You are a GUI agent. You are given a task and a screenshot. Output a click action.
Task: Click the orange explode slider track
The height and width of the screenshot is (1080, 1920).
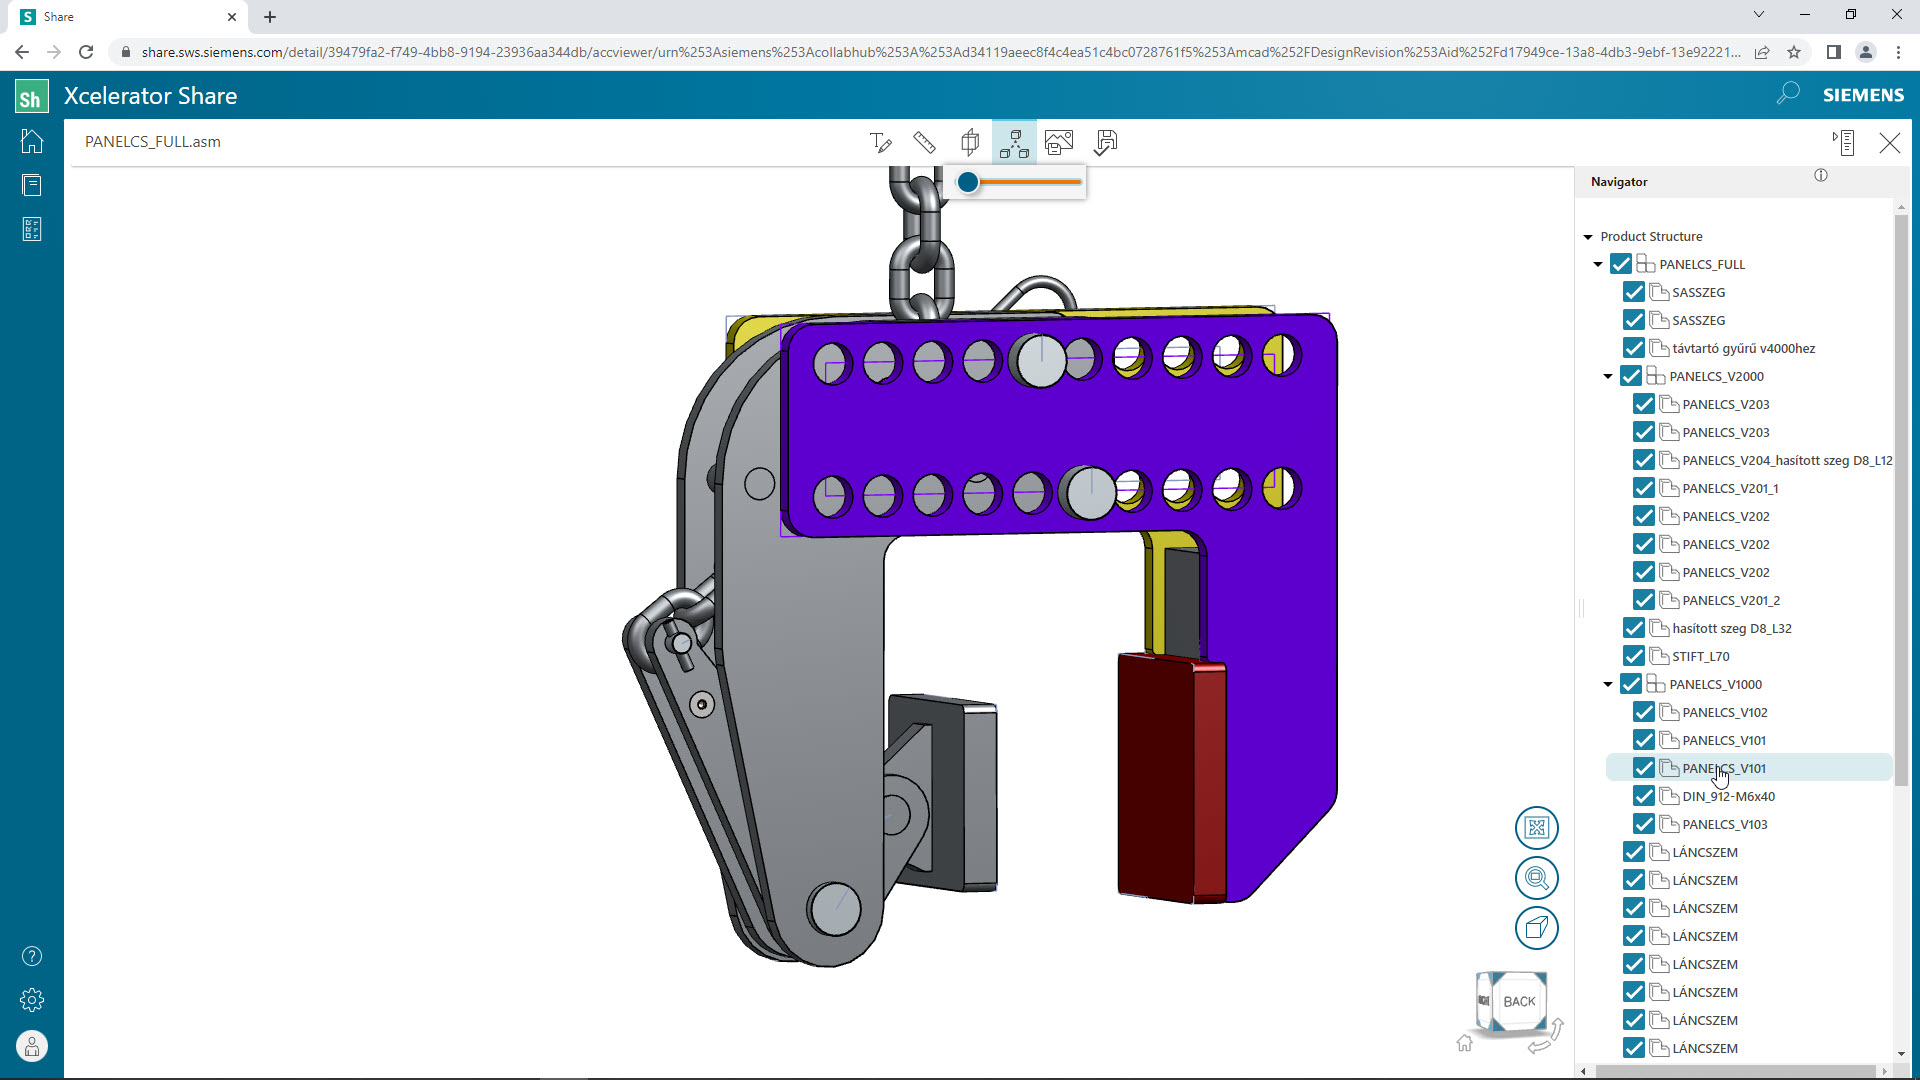(x=1030, y=182)
